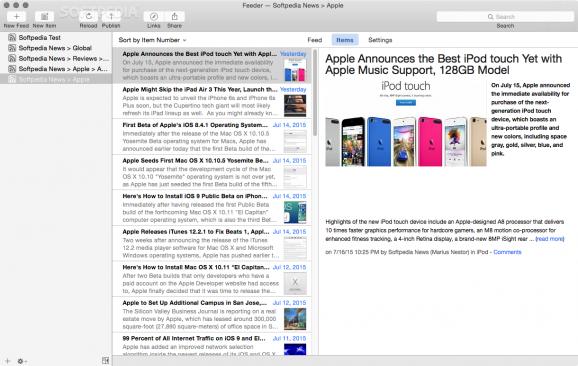The width and height of the screenshot is (578, 366).
Task: Open the Sort by Item Number dropdown
Action: (152, 40)
